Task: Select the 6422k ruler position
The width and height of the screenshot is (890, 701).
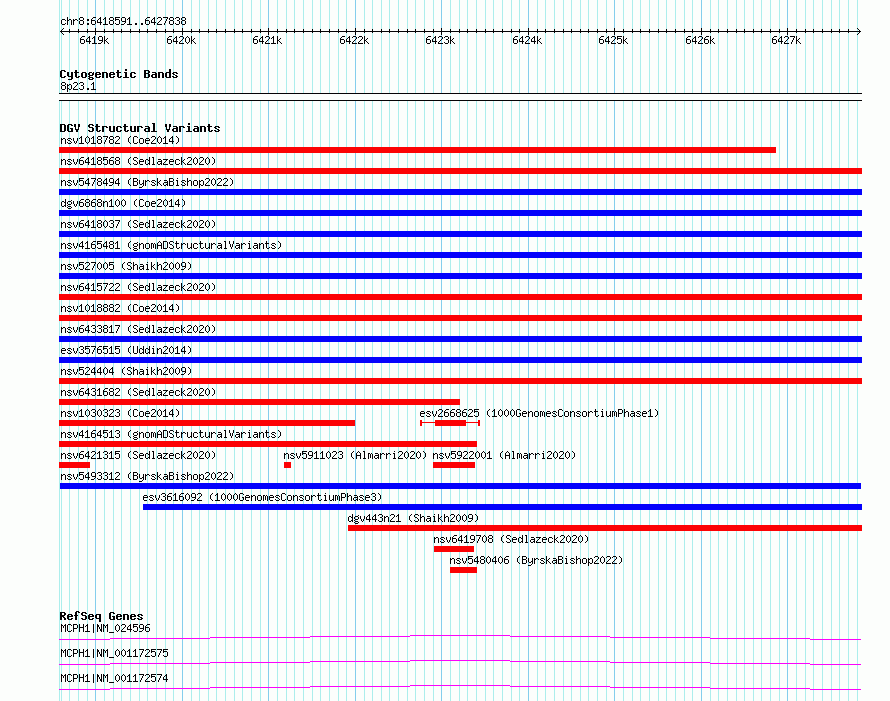Action: tap(354, 40)
